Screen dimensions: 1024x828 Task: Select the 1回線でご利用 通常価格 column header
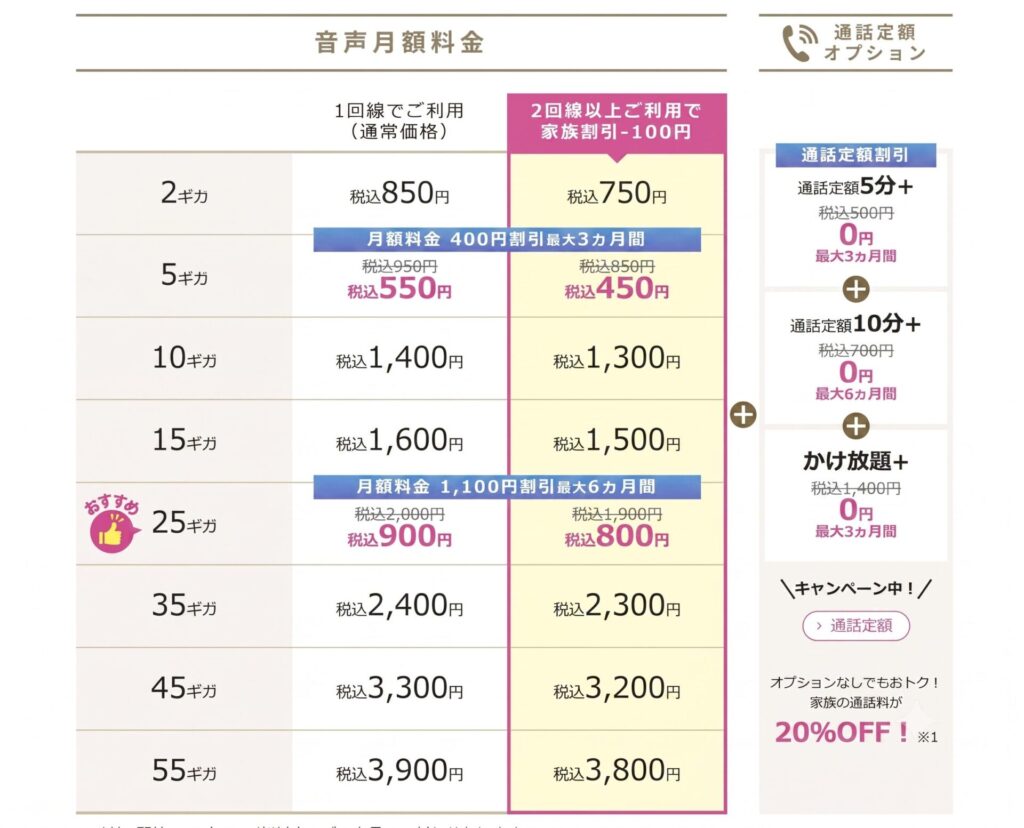[399, 121]
